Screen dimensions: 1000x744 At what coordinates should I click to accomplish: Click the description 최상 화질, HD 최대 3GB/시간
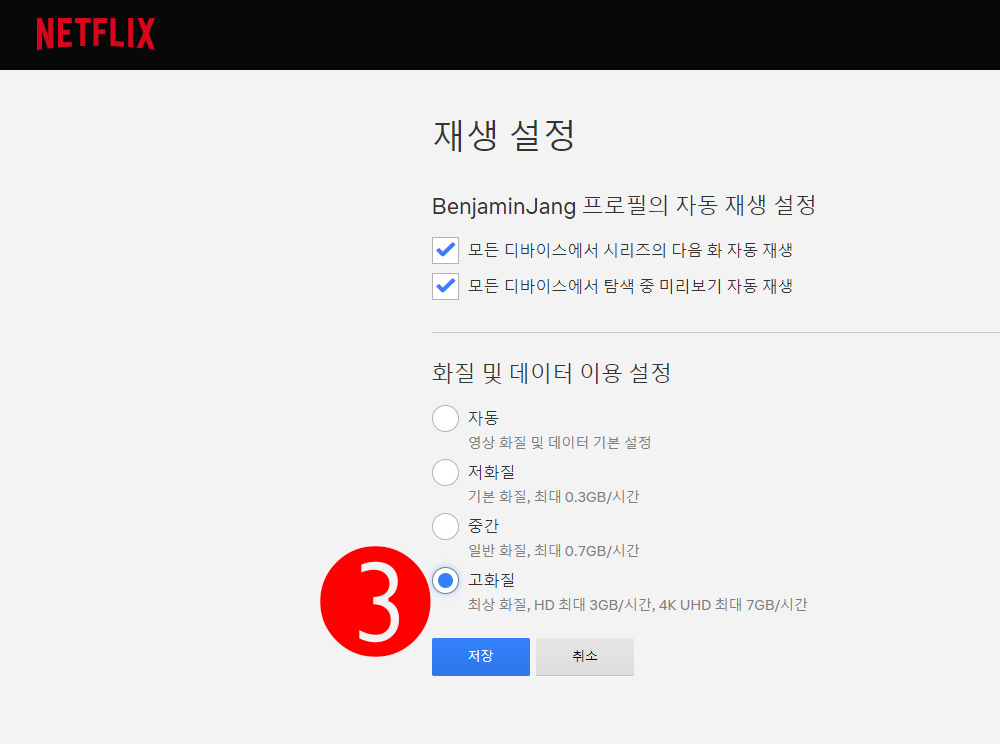[560, 604]
